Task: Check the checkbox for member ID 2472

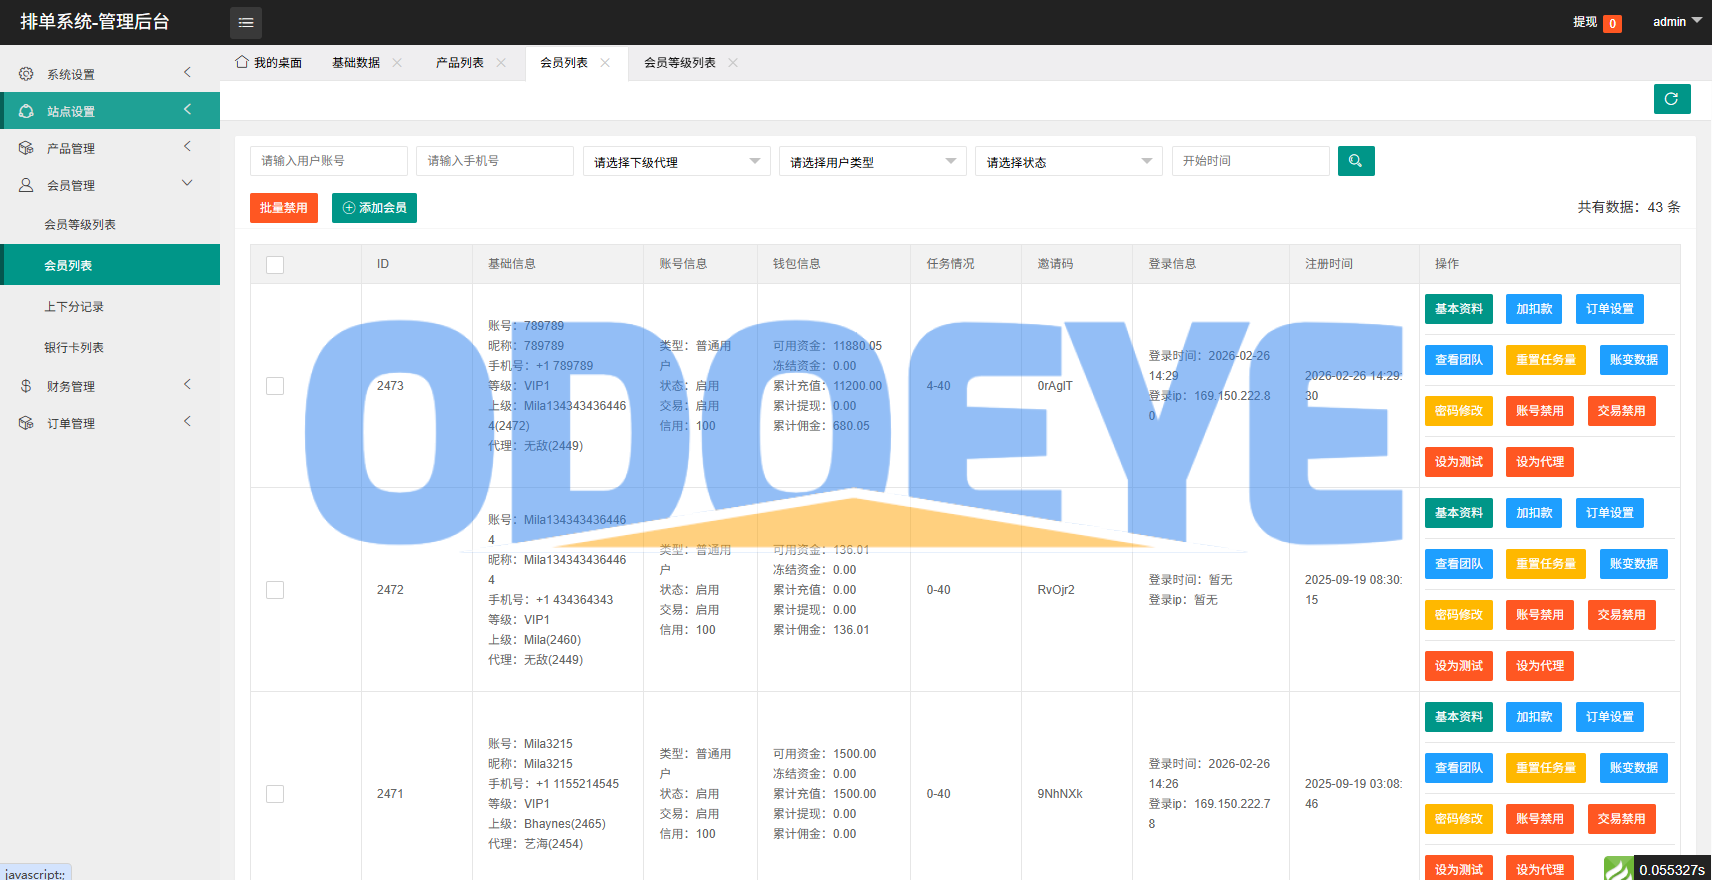Action: [x=275, y=590]
